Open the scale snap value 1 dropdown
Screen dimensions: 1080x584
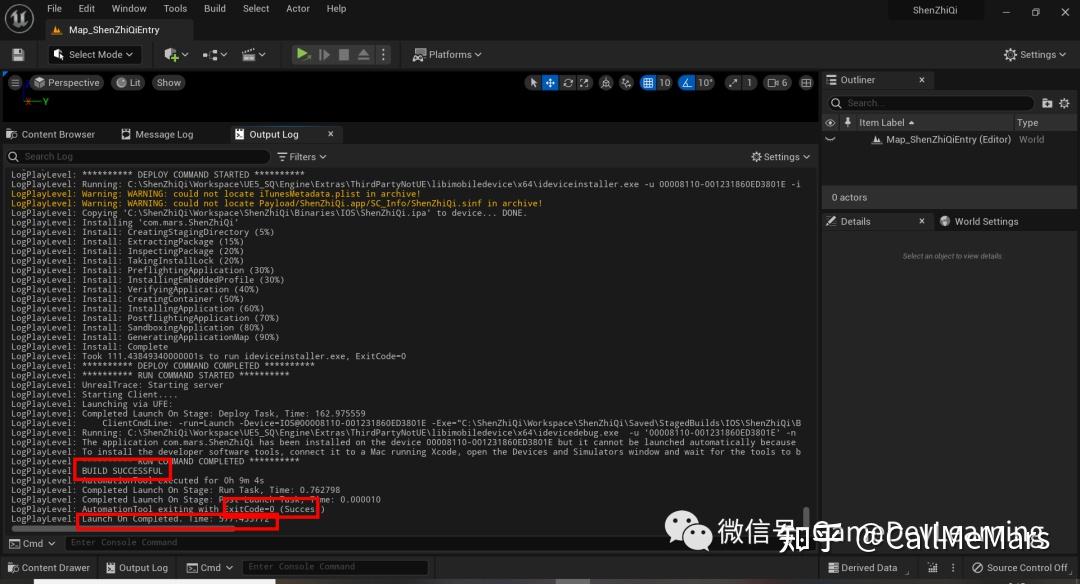(x=749, y=83)
